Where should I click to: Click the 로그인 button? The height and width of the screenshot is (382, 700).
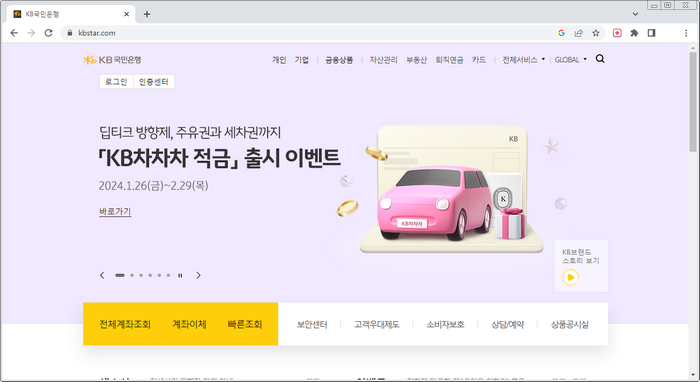click(x=116, y=82)
